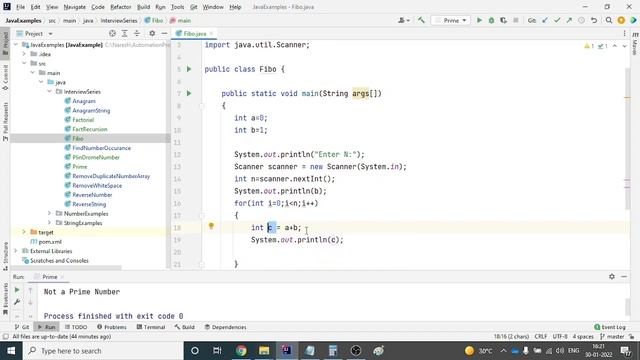
Task: Expand All in the Project panel
Action: pos(124,33)
